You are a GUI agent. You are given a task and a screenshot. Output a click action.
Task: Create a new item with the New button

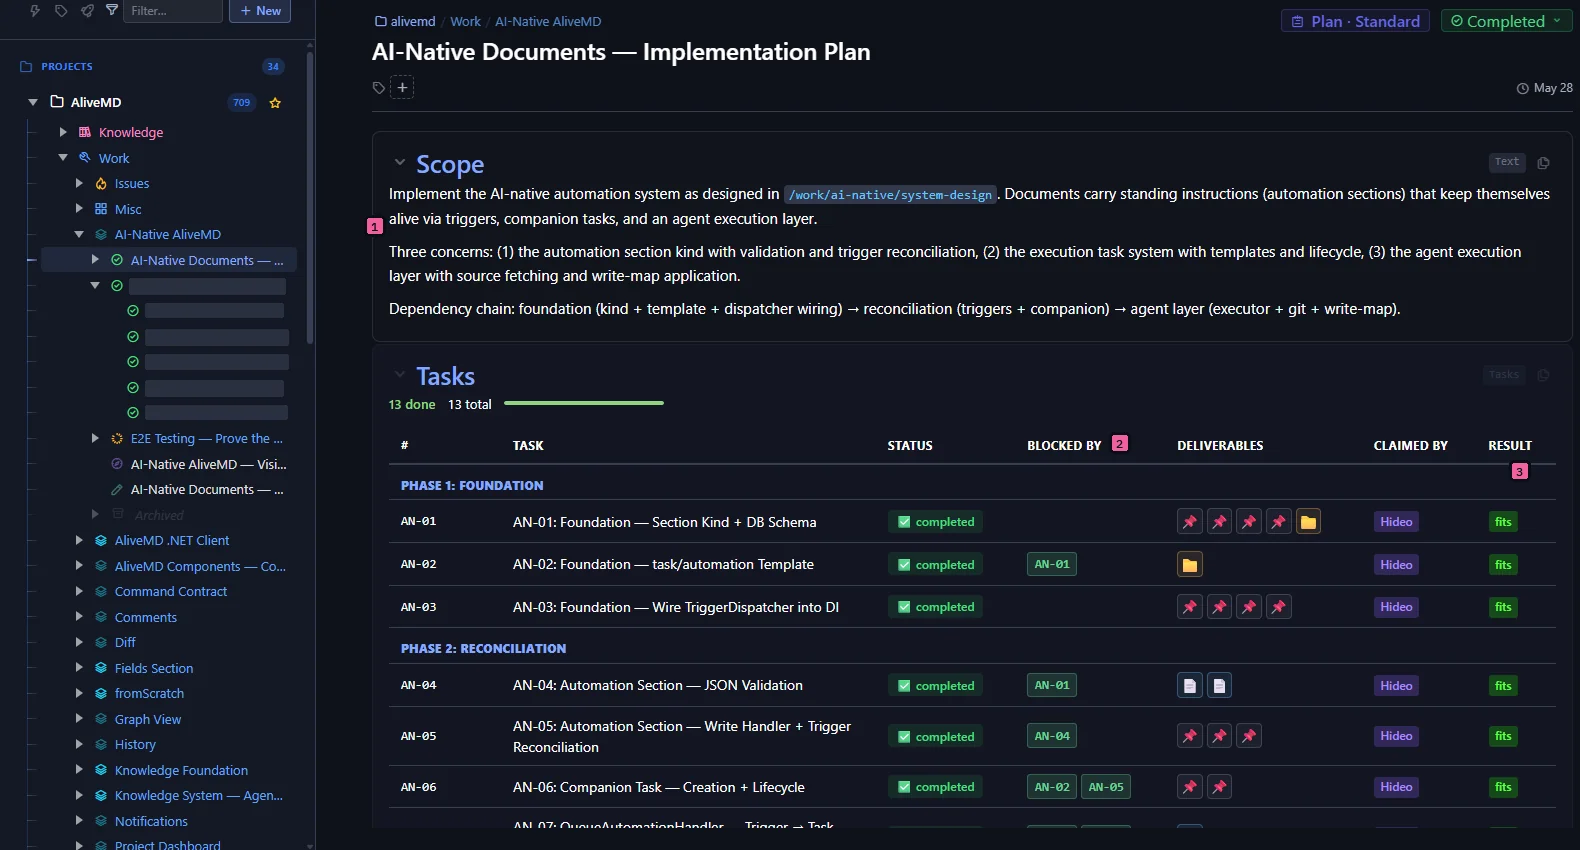click(260, 11)
